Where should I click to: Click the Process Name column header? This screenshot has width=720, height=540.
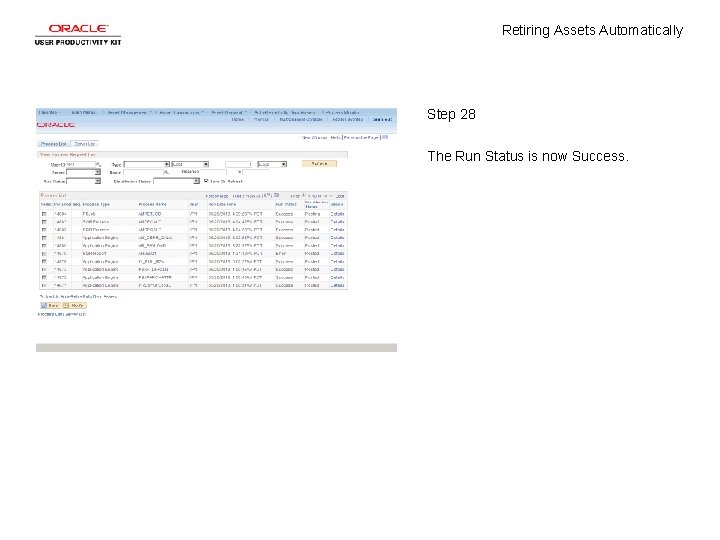pos(152,204)
